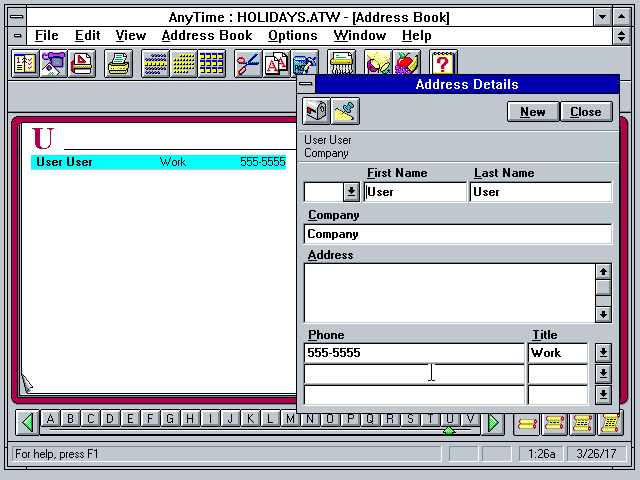Viewport: 640px width, 480px height.
Task: Jump to letter K tab
Action: [250, 419]
